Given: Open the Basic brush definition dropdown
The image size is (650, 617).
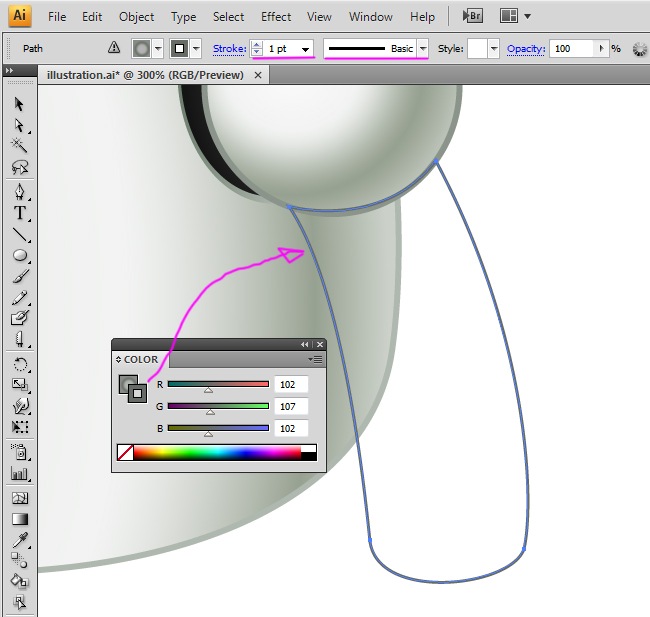Looking at the screenshot, I should pyautogui.click(x=423, y=49).
